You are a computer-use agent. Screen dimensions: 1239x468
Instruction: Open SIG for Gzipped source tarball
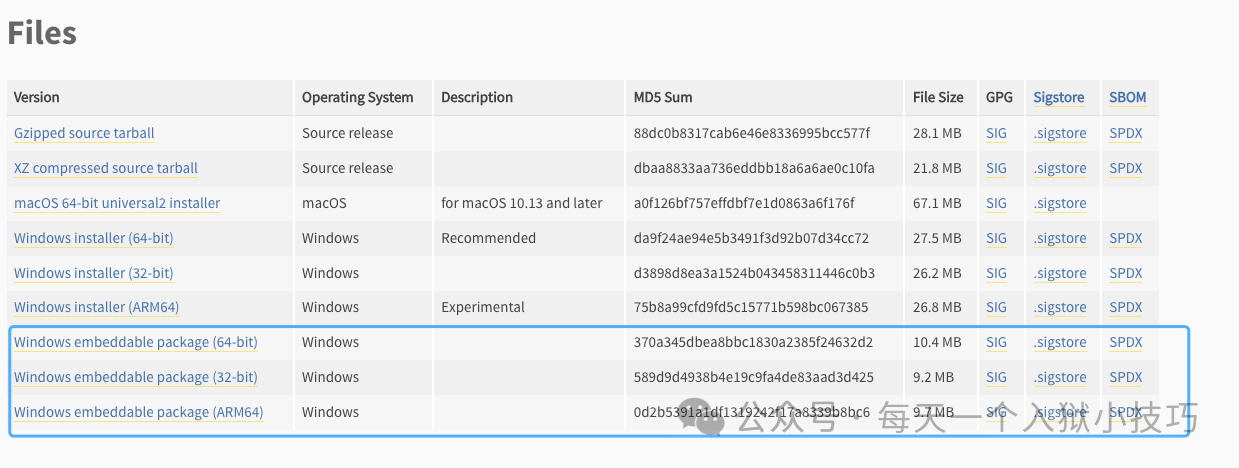tap(996, 133)
